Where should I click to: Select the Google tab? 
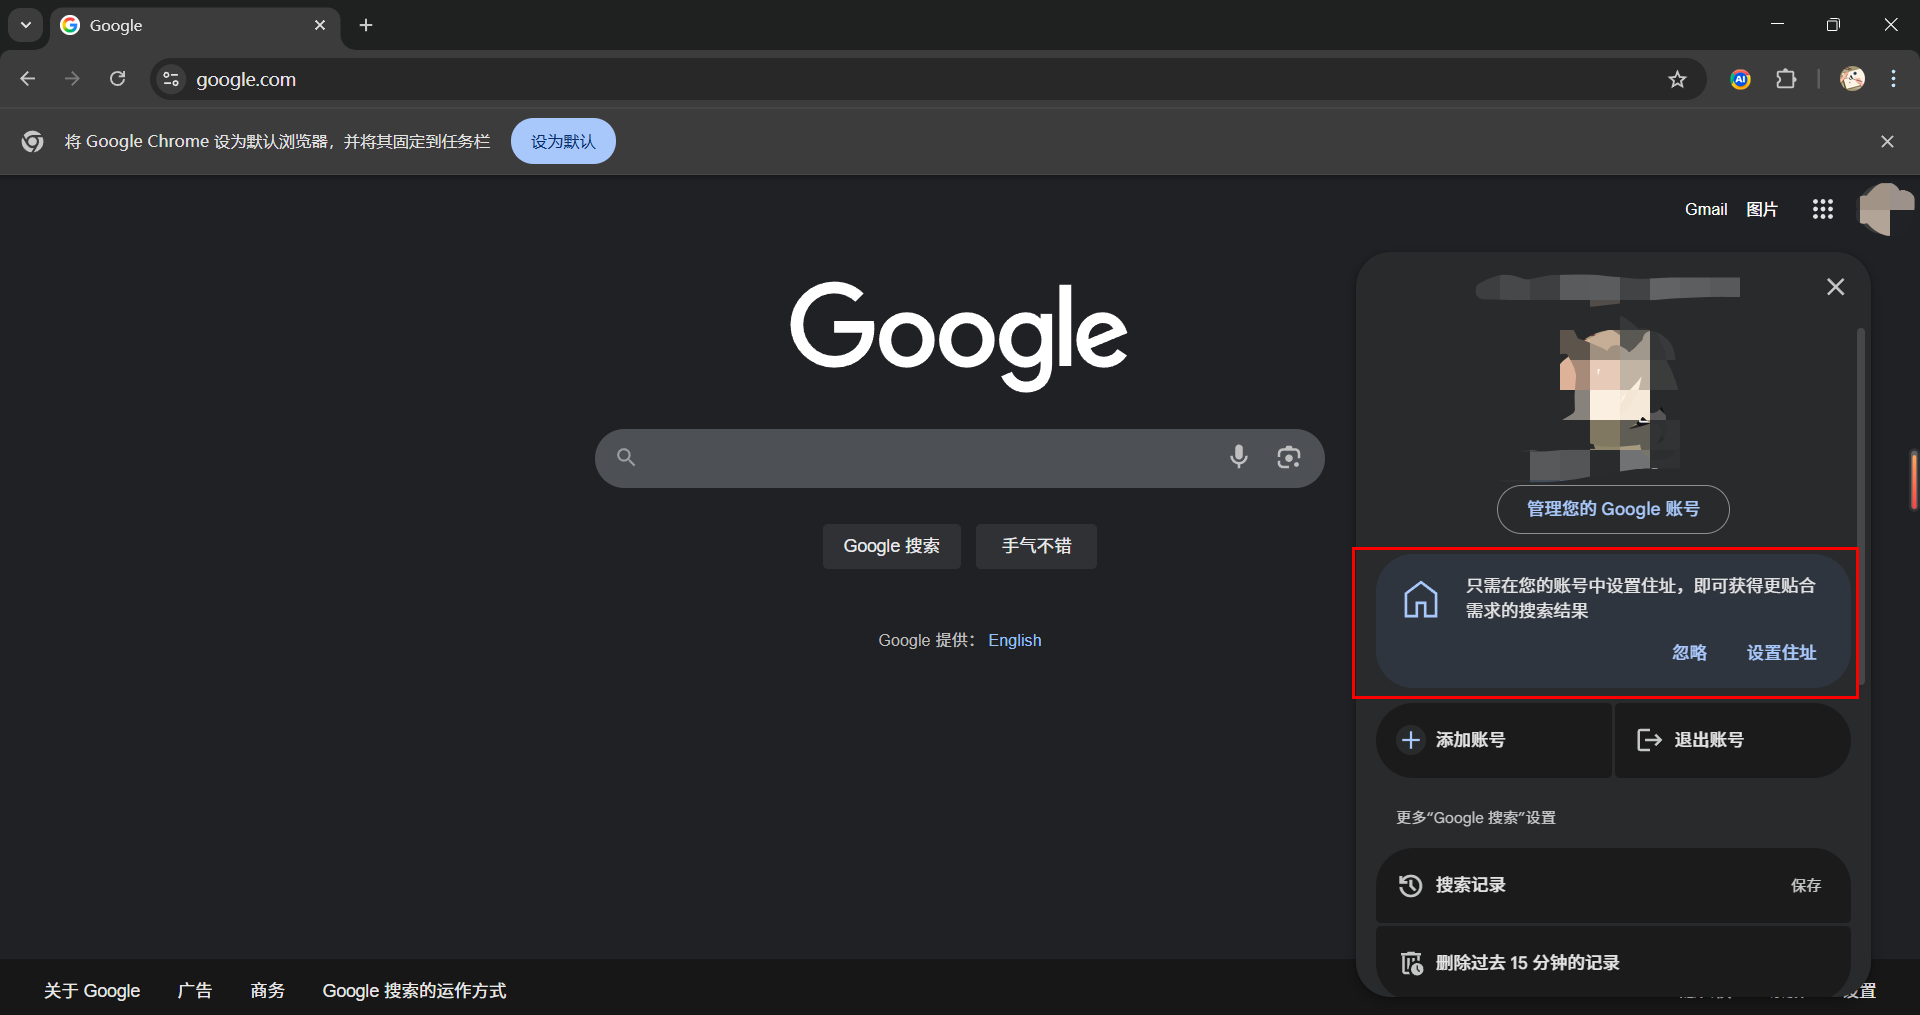point(195,25)
